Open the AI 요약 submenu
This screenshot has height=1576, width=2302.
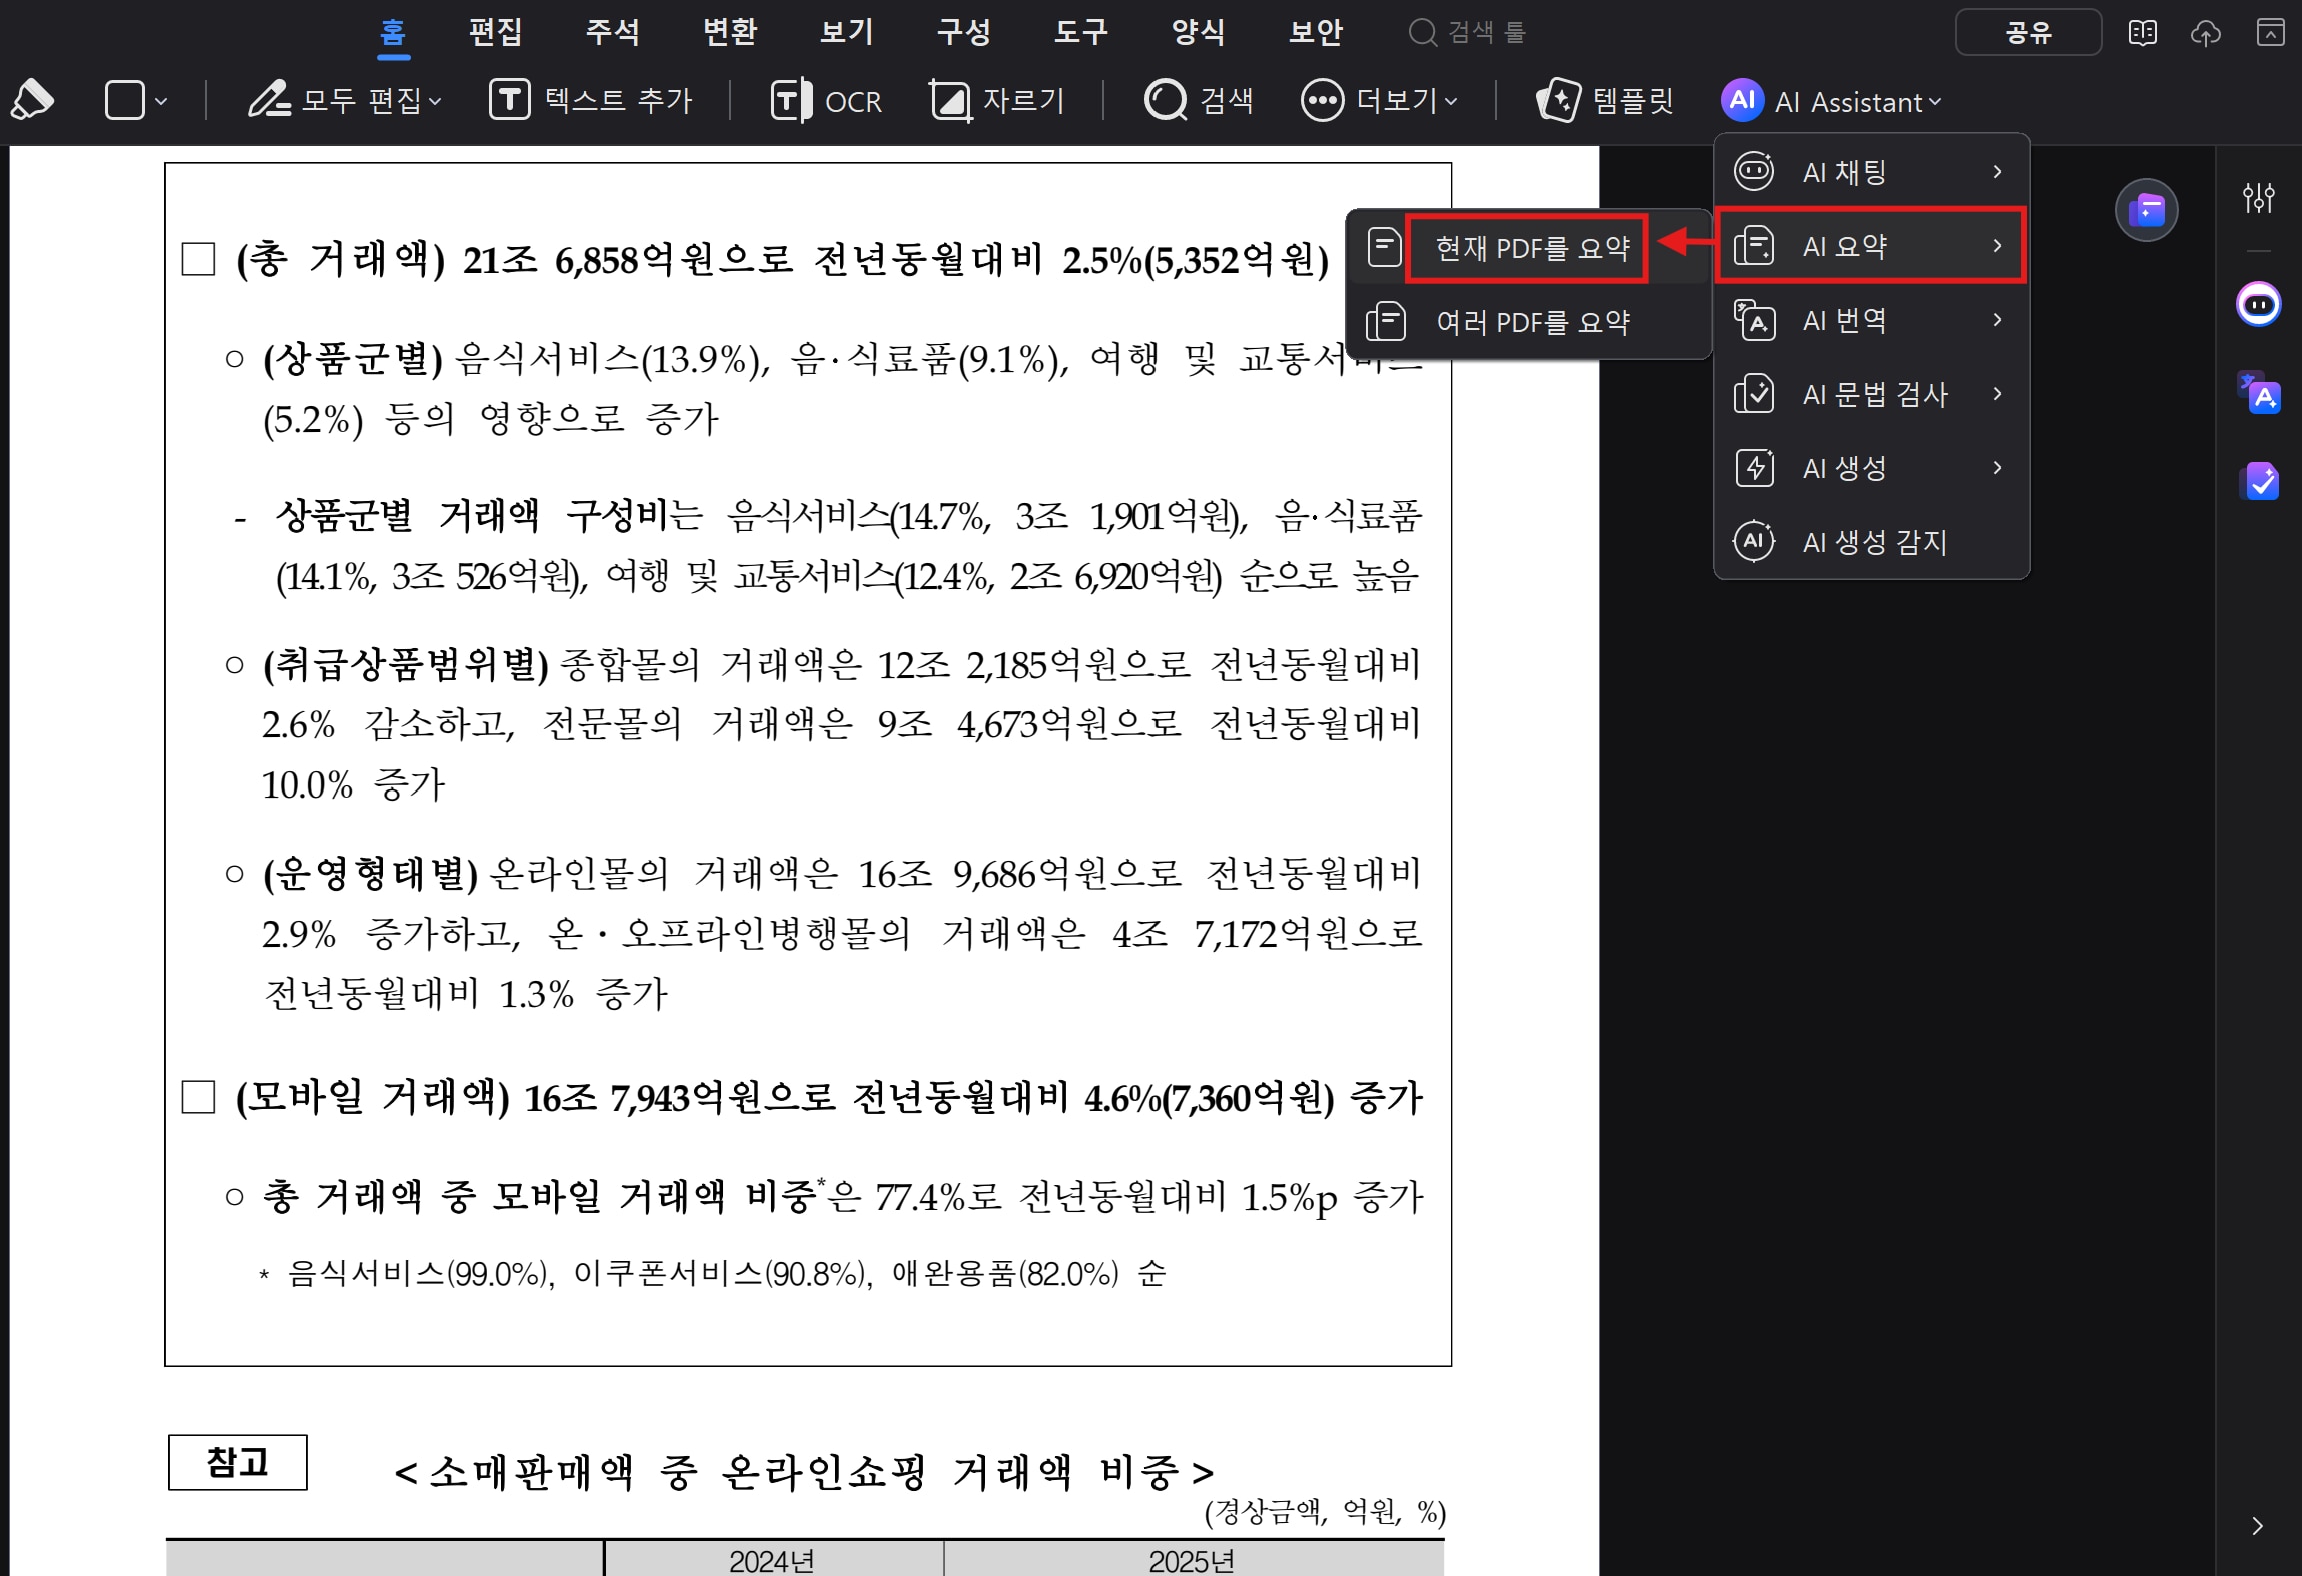[1871, 246]
